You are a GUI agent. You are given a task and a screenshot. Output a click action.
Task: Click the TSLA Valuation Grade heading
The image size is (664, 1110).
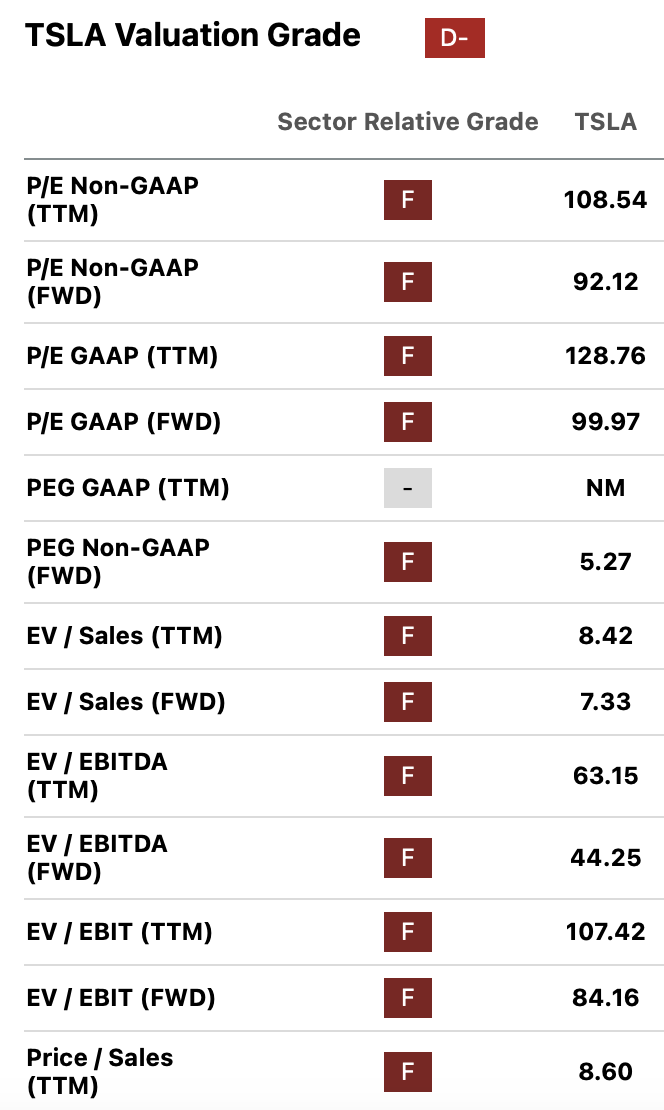point(193,36)
